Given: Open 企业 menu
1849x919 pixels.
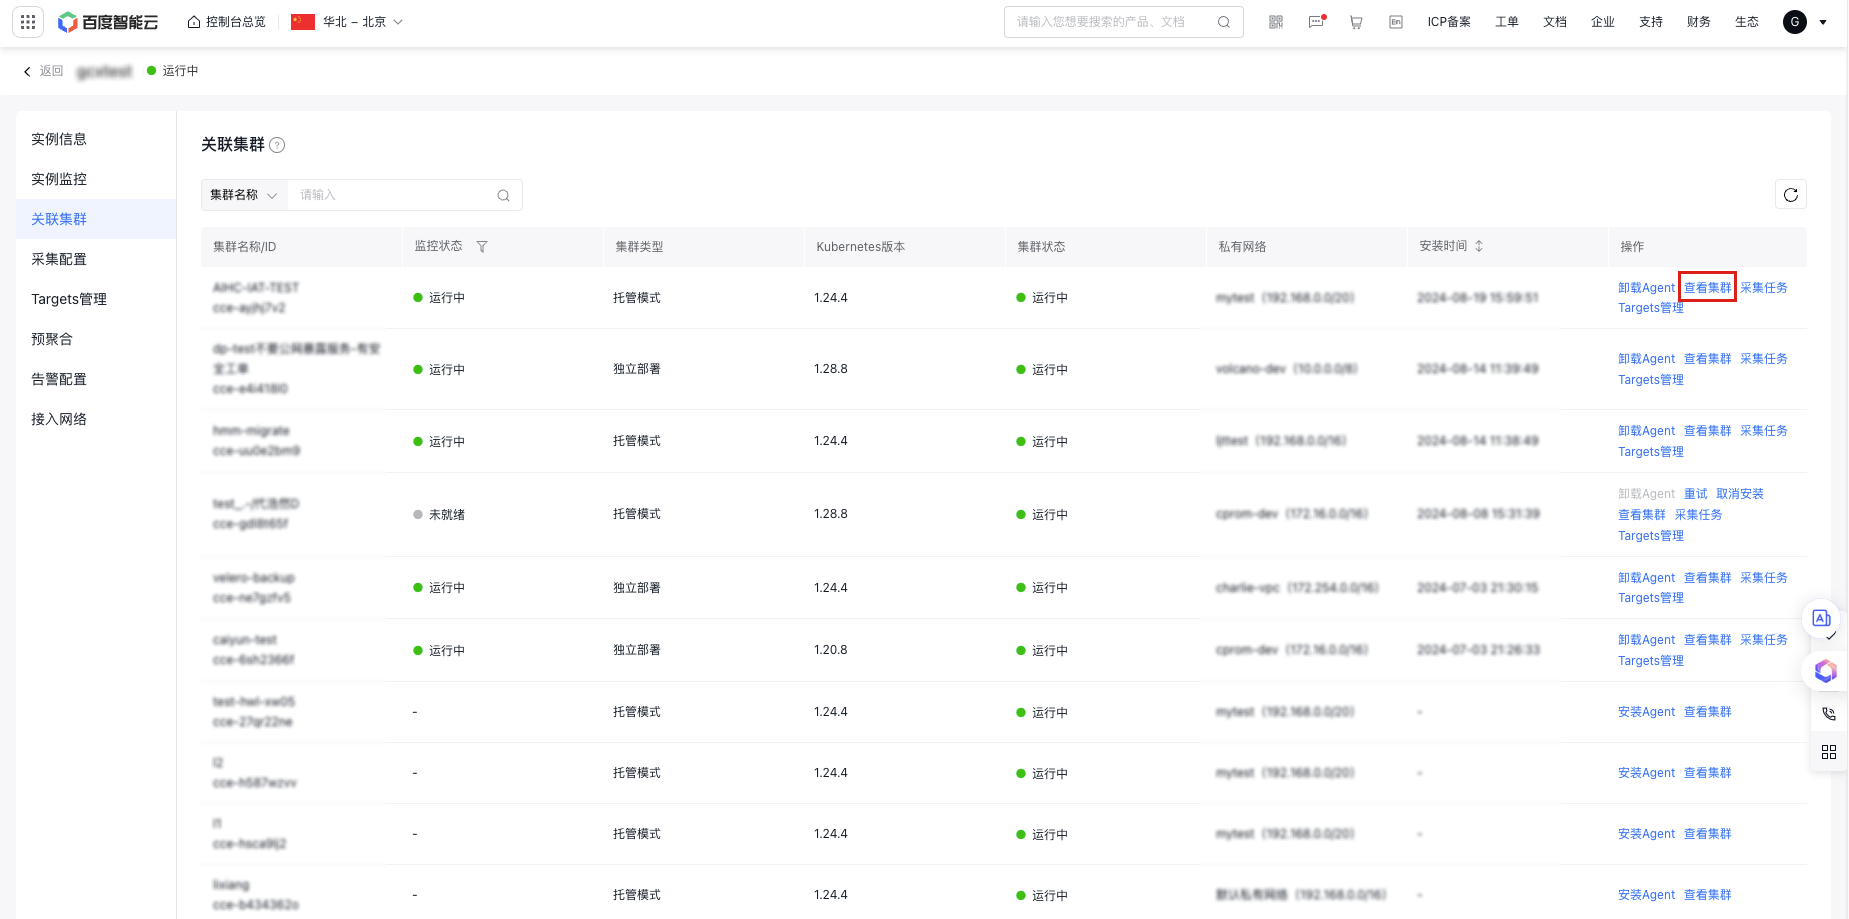Looking at the screenshot, I should pyautogui.click(x=1603, y=22).
